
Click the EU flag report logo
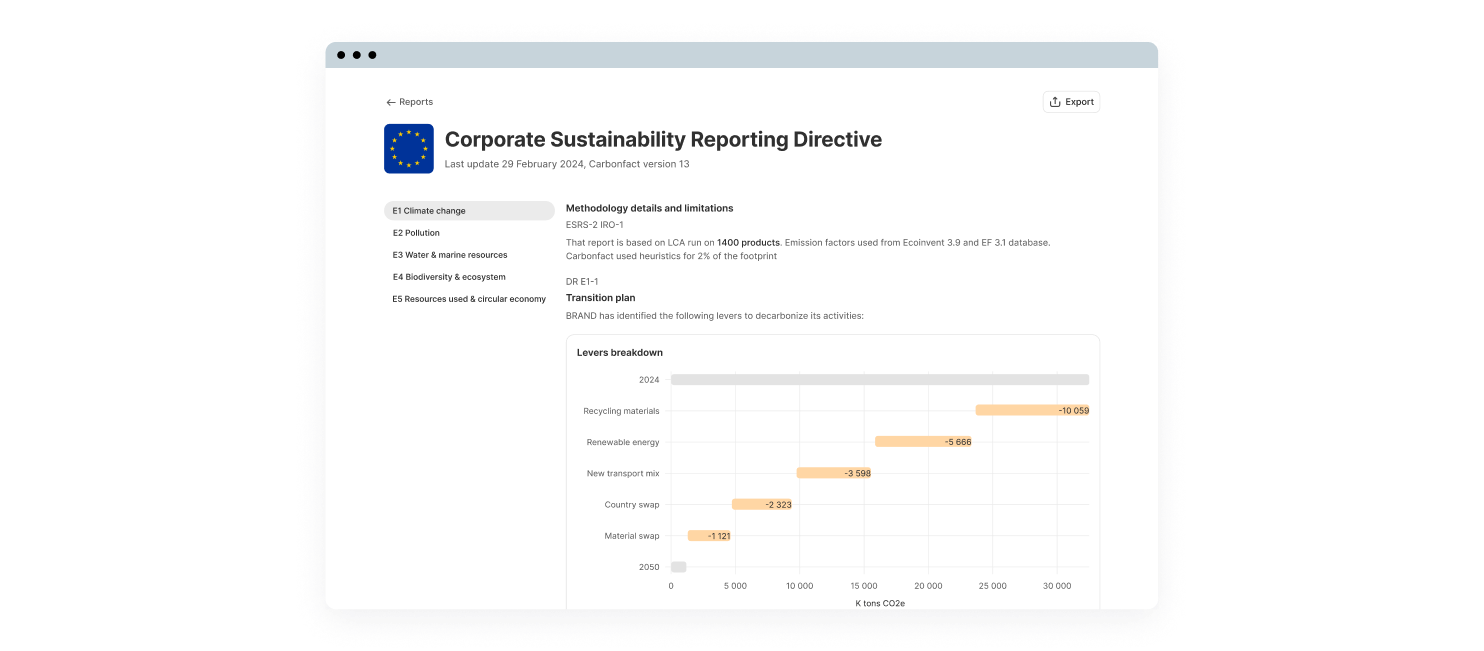[409, 148]
